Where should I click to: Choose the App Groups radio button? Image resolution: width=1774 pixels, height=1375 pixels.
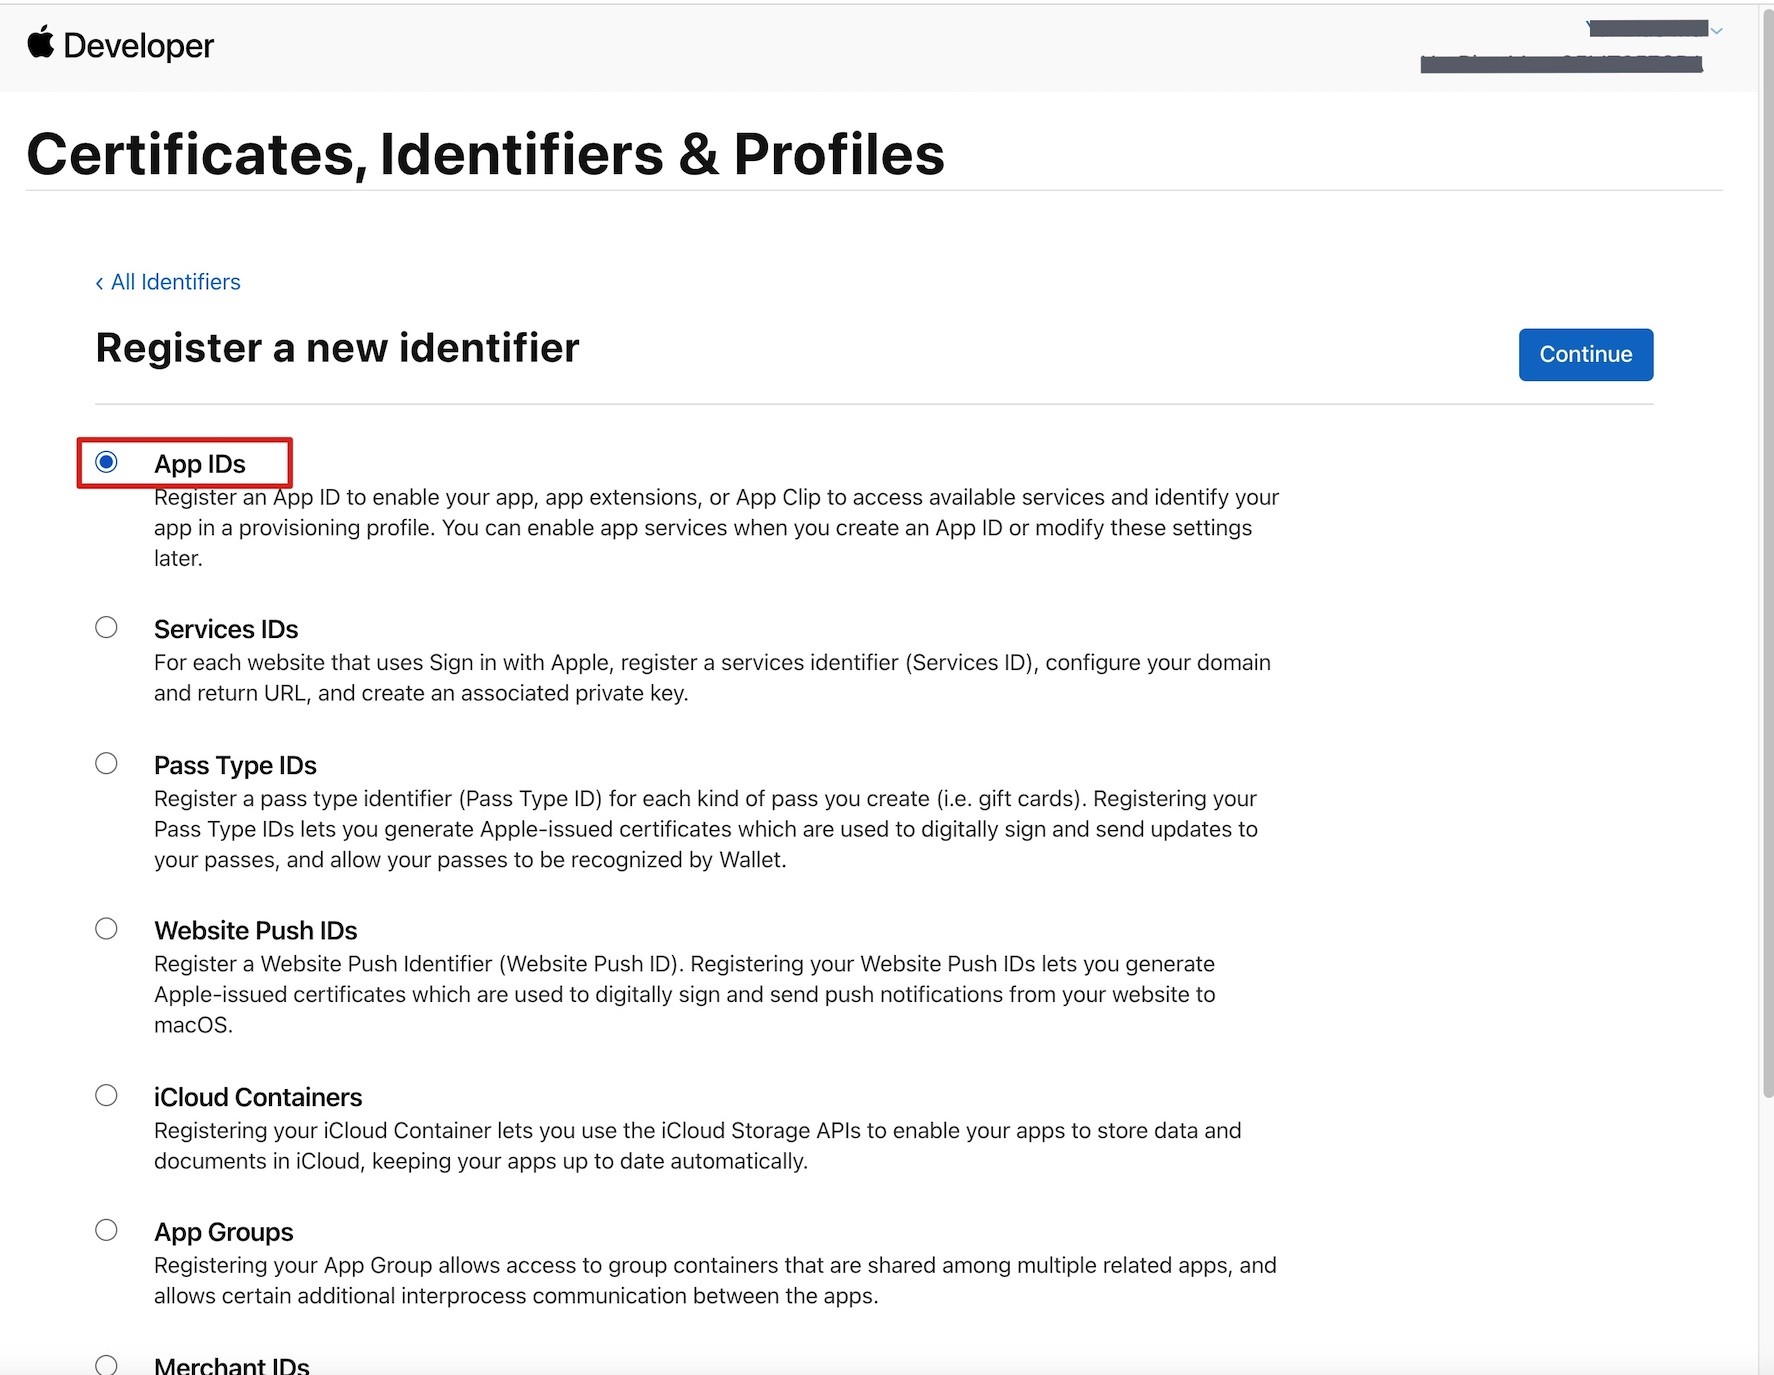click(x=106, y=1231)
